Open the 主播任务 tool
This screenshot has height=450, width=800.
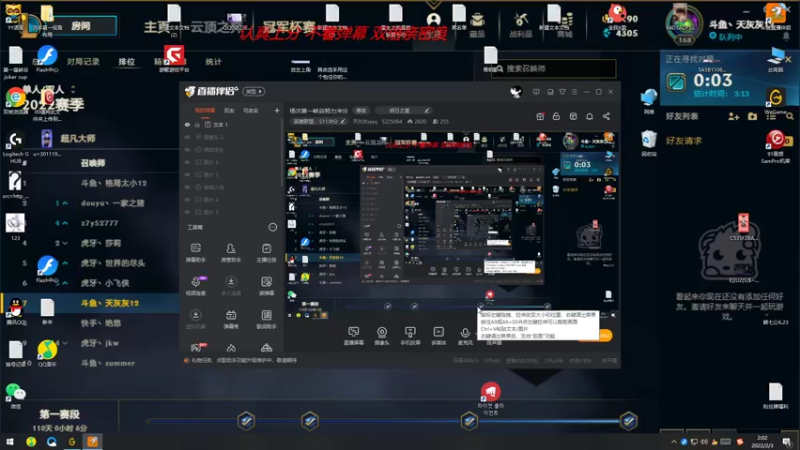coord(266,253)
